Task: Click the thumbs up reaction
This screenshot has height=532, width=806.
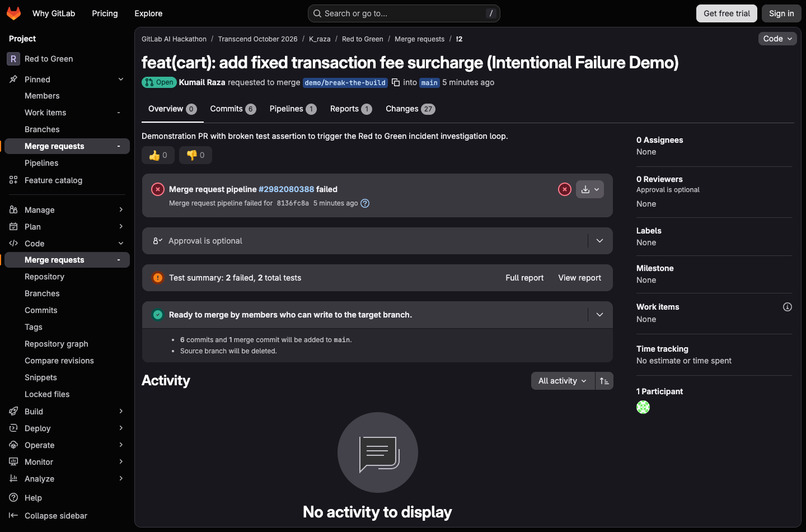Action: coord(158,155)
